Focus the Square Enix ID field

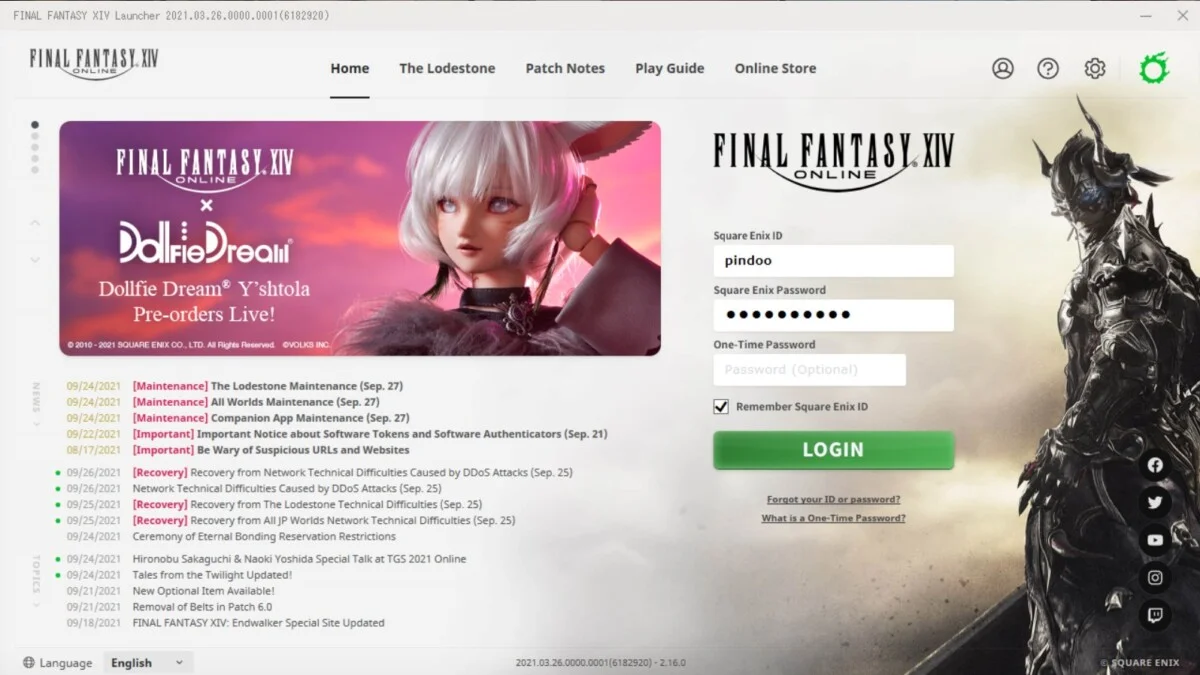[834, 261]
